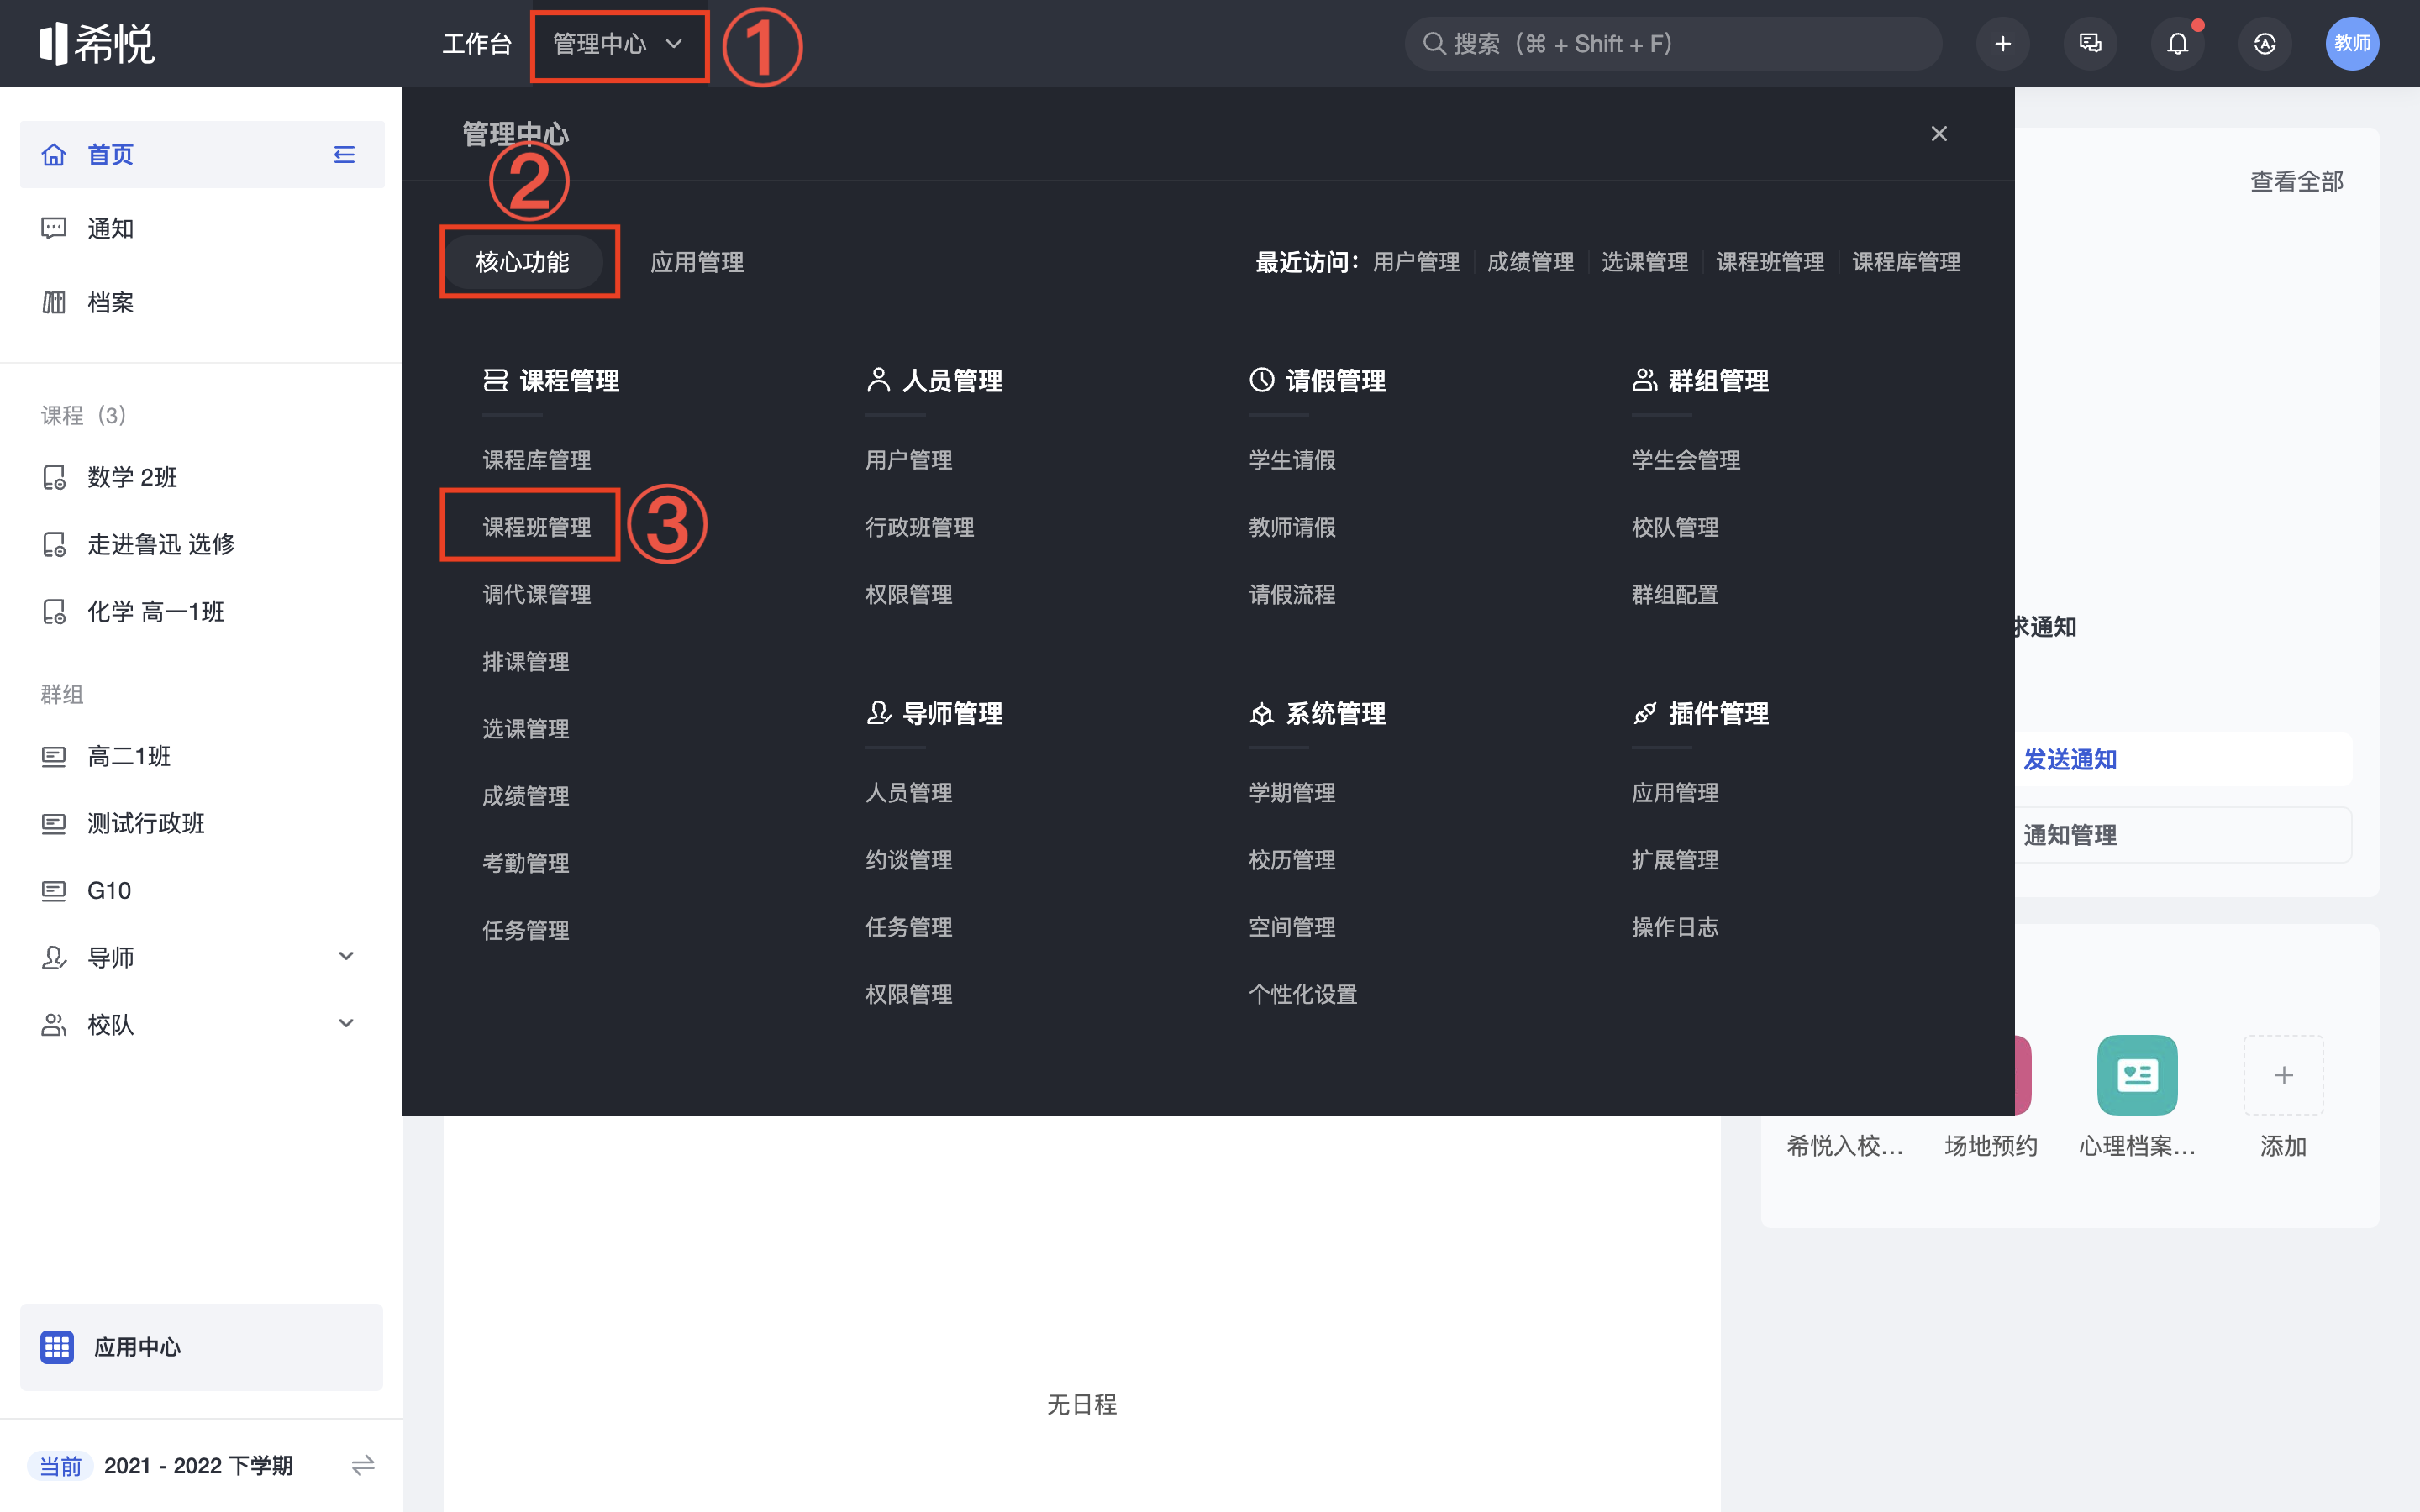
Task: Open 排课管理
Action: click(526, 661)
